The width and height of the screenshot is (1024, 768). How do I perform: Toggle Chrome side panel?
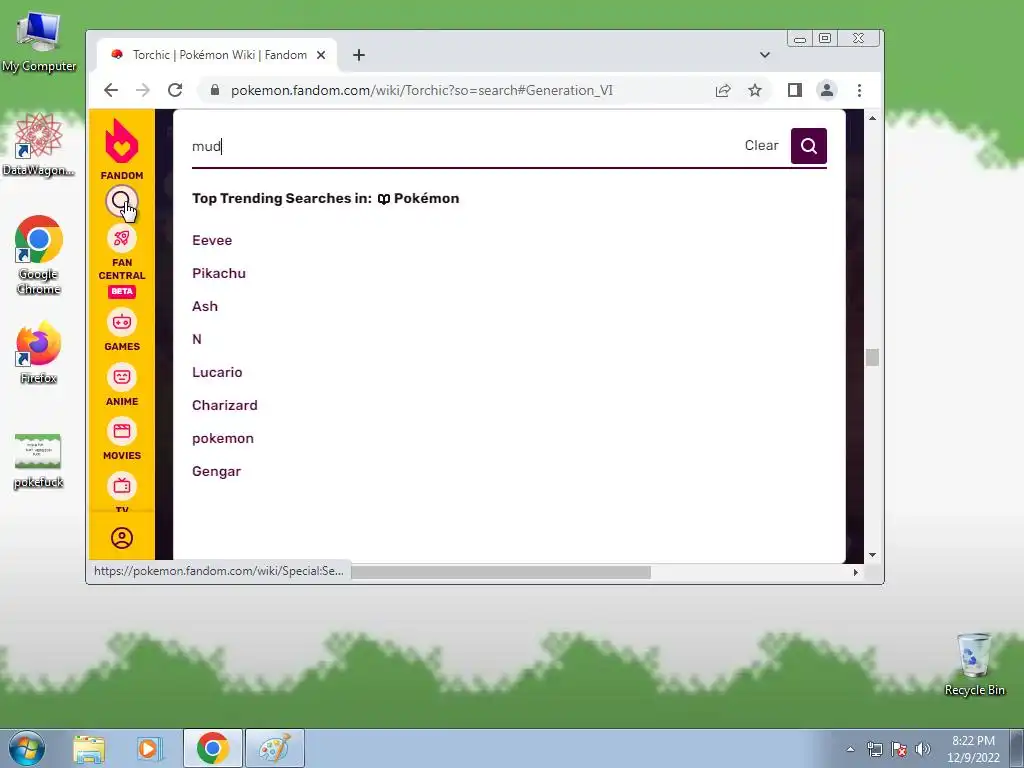click(x=795, y=90)
